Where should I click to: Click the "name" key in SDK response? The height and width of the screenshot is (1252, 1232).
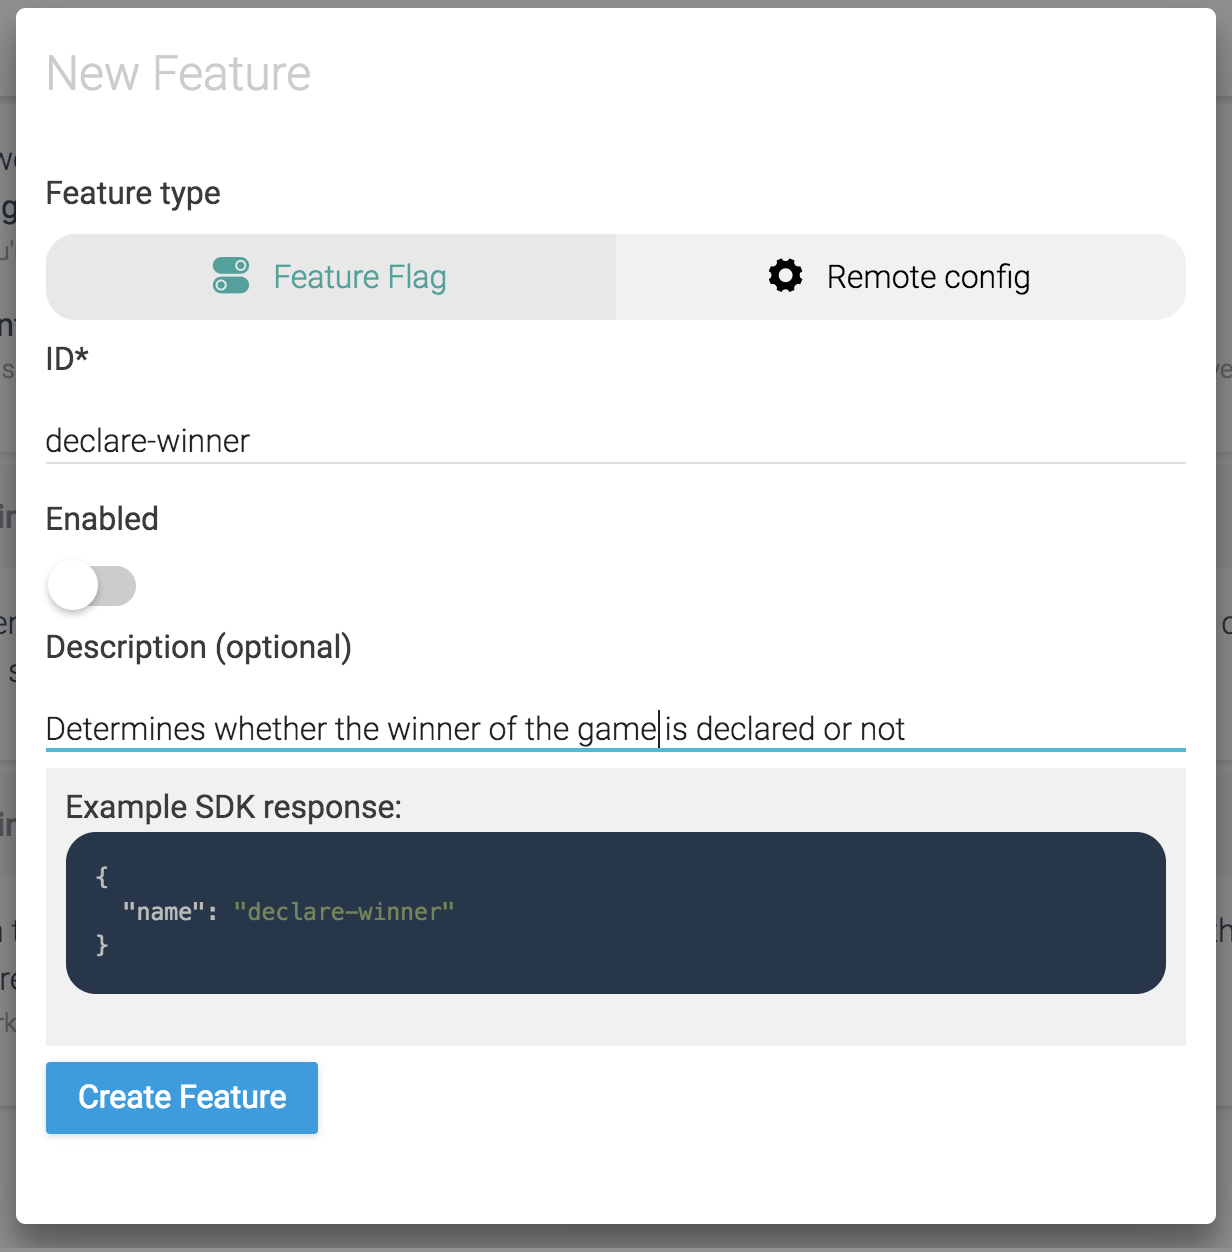[x=163, y=912]
